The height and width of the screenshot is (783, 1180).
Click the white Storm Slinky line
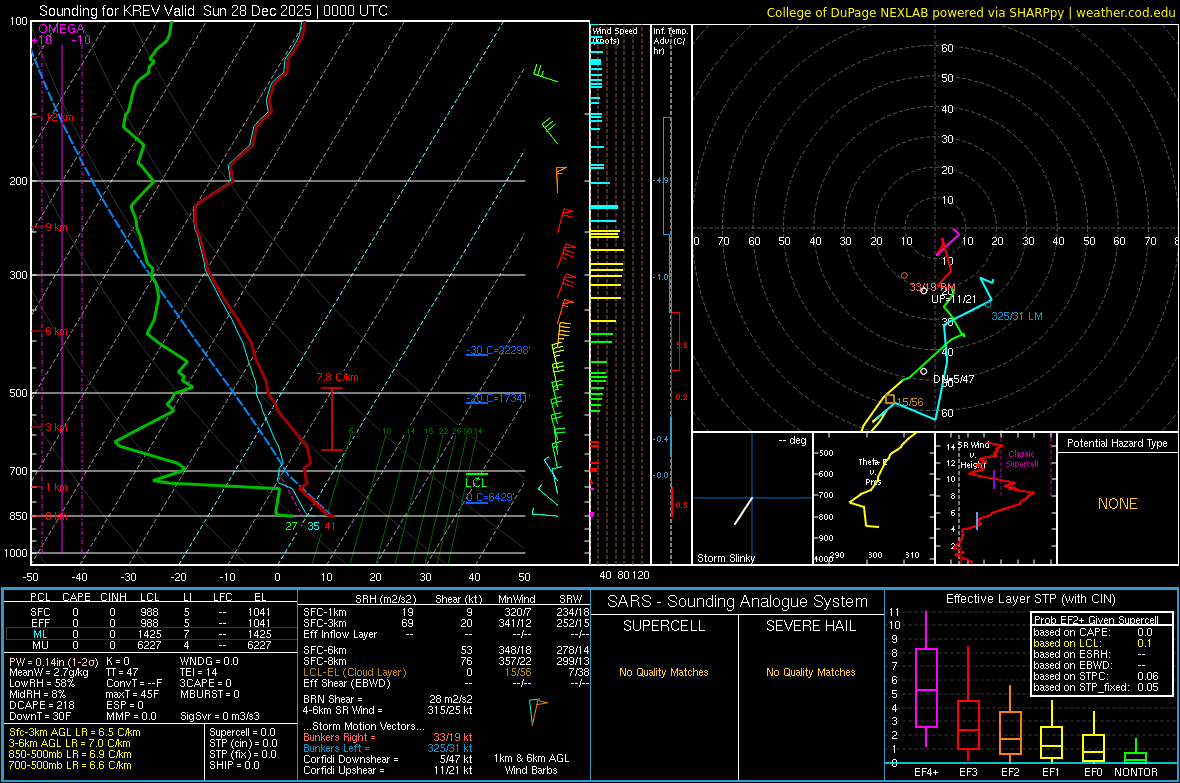point(743,511)
